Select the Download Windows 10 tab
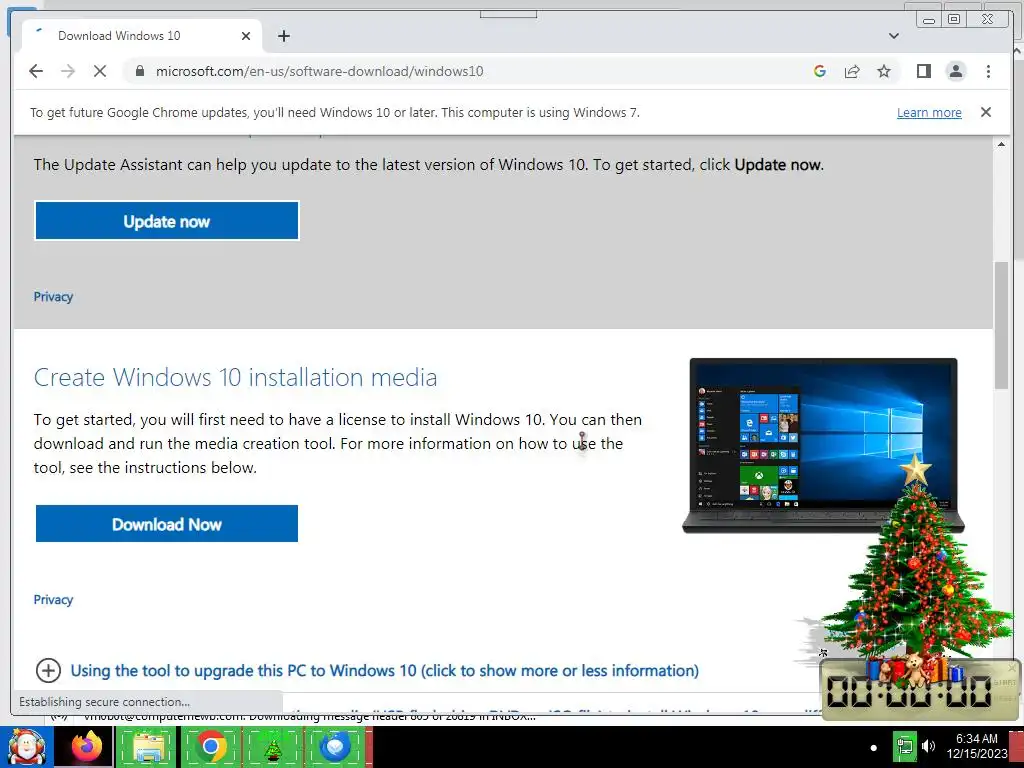The width and height of the screenshot is (1024, 768). coord(142,36)
